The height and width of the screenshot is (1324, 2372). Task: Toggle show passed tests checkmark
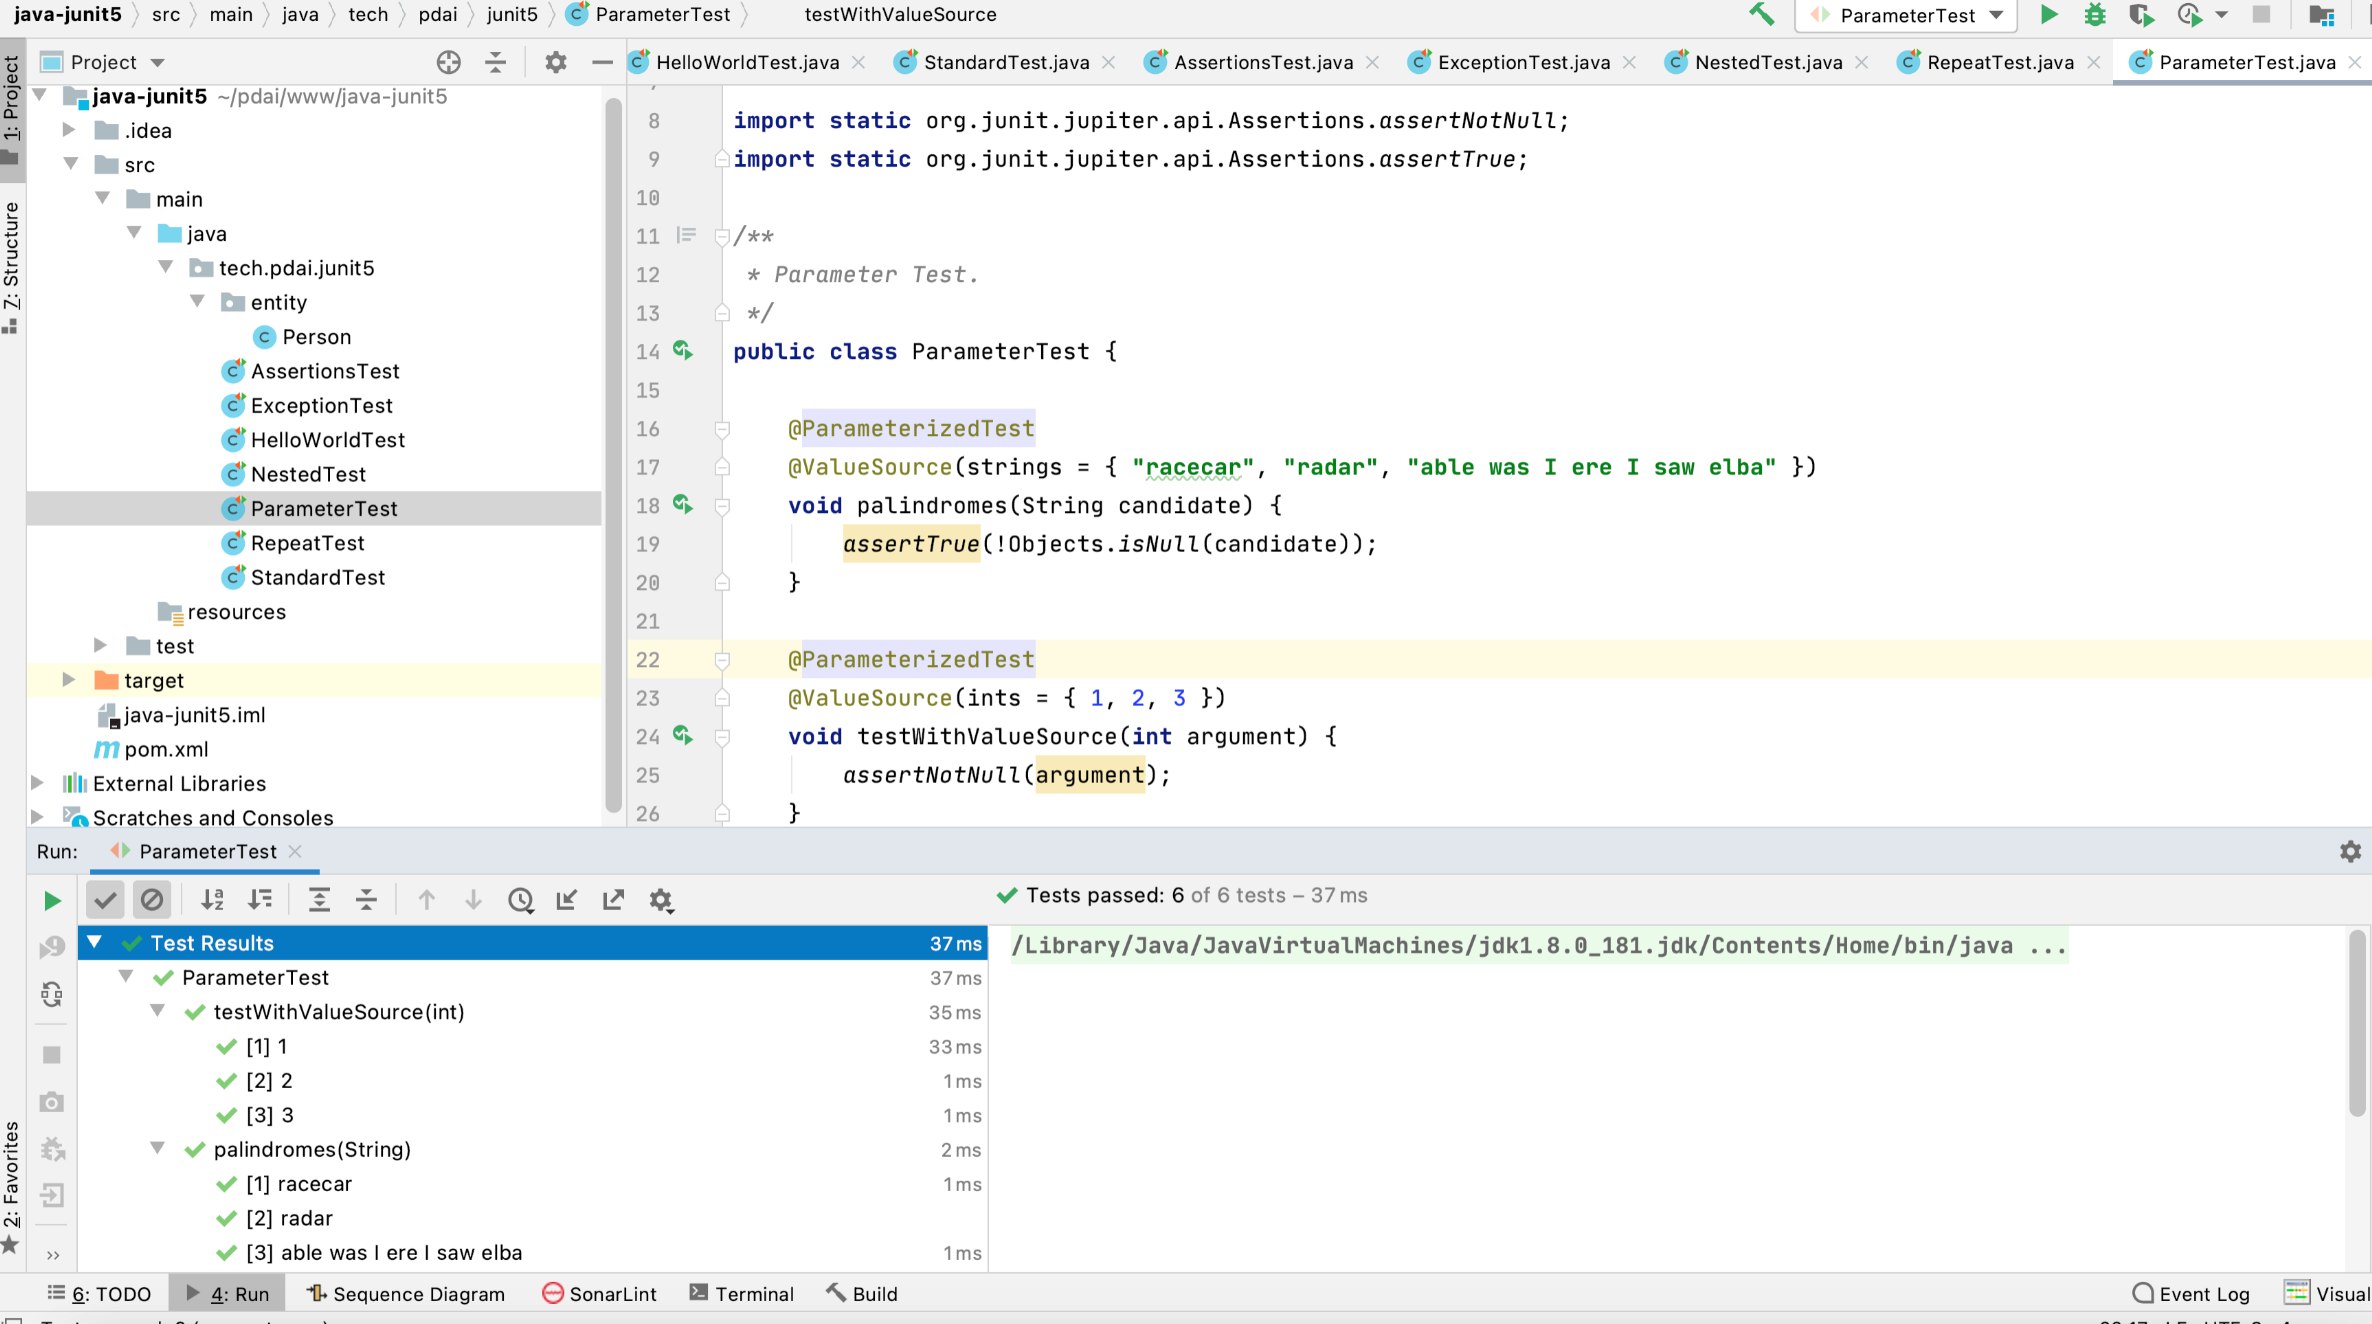pyautogui.click(x=105, y=900)
